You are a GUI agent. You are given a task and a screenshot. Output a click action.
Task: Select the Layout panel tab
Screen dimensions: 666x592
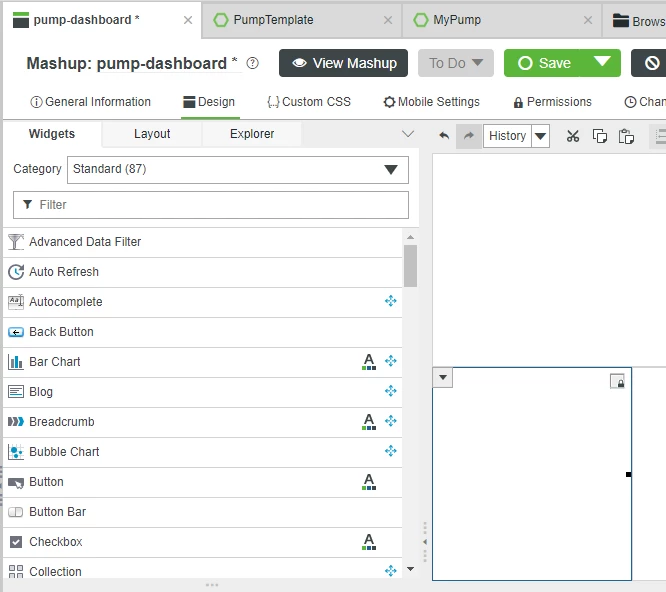152,134
